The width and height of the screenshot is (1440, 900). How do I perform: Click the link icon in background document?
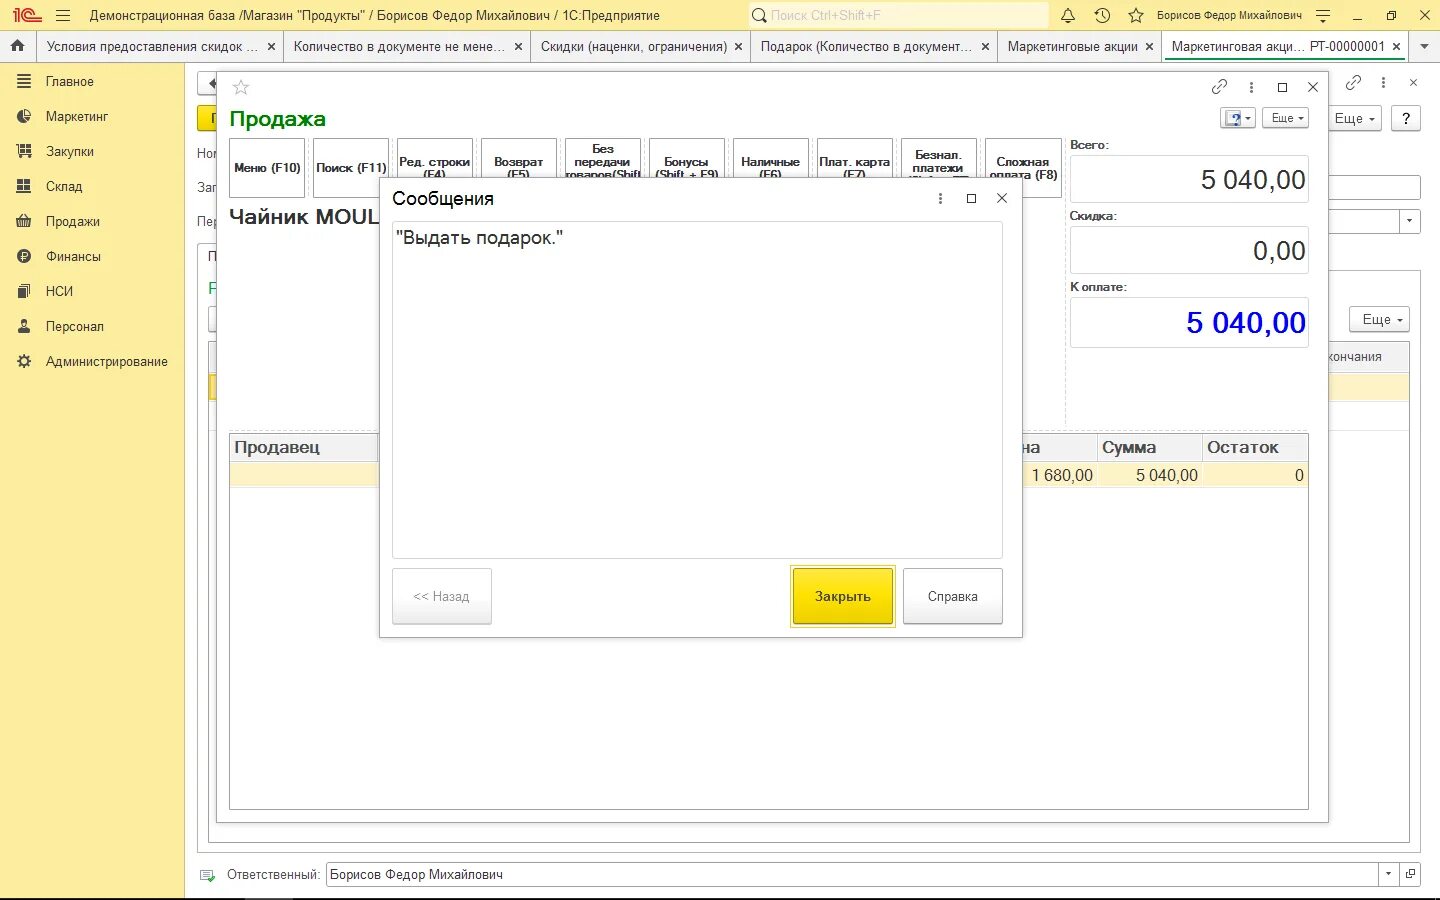coord(1353,82)
